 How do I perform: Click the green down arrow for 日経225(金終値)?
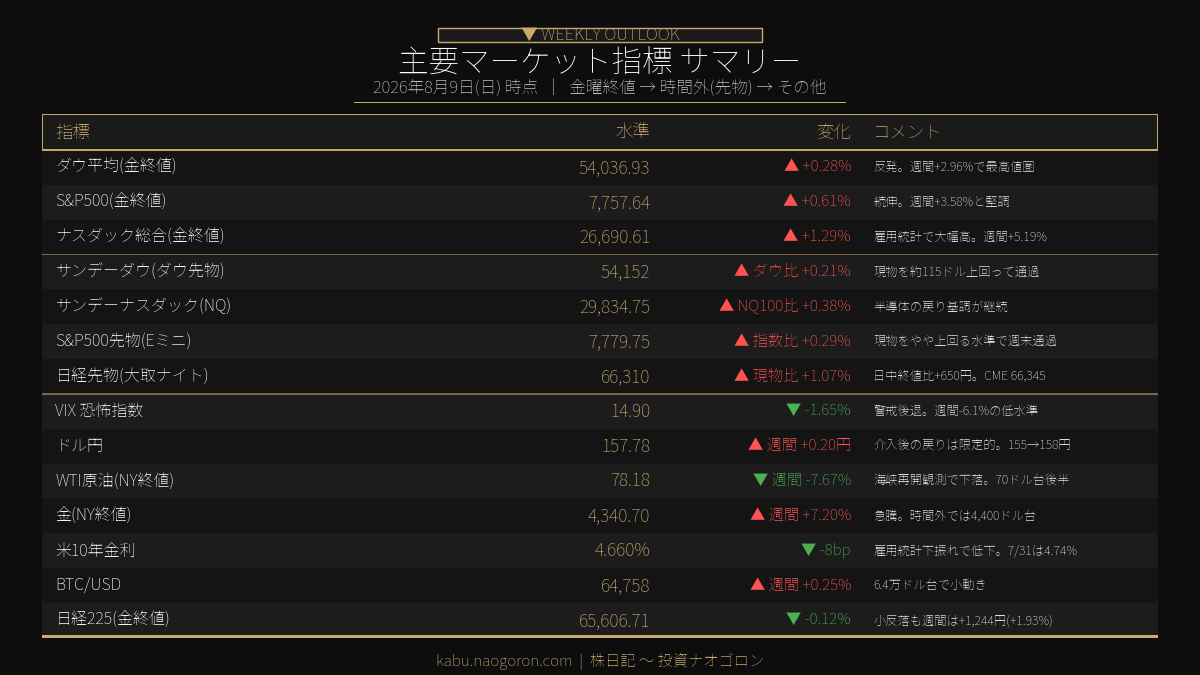[793, 619]
